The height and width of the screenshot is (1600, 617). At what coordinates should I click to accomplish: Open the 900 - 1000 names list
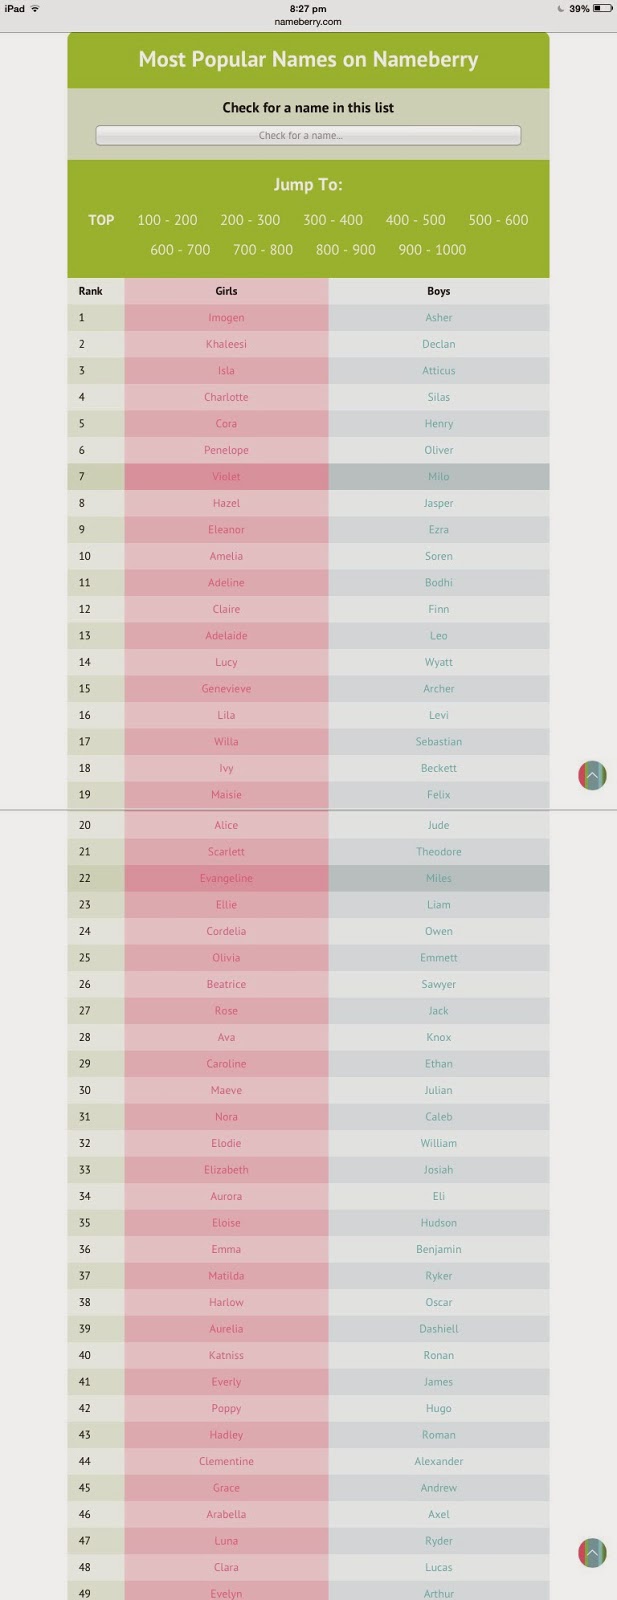pyautogui.click(x=432, y=250)
